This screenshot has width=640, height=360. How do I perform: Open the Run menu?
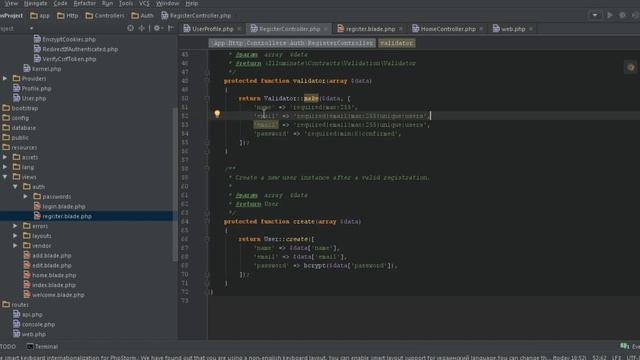[x=107, y=3]
